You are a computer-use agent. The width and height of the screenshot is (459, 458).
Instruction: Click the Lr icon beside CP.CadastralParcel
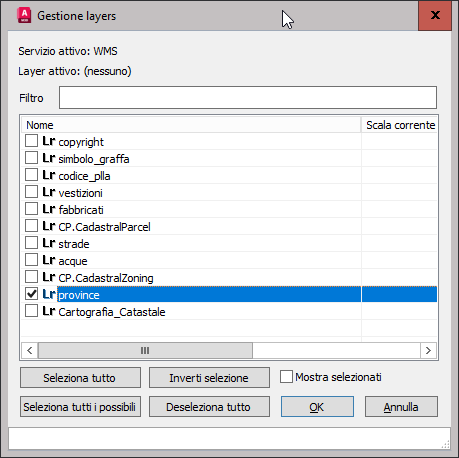(49, 226)
